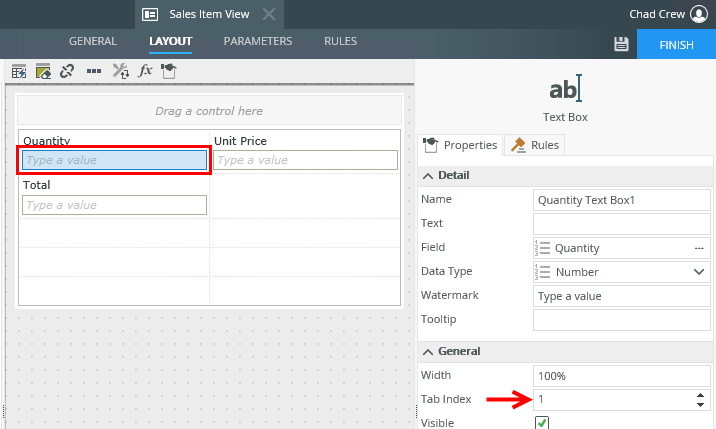This screenshot has width=716, height=429.
Task: Switch to the Parameters tab
Action: (x=258, y=42)
